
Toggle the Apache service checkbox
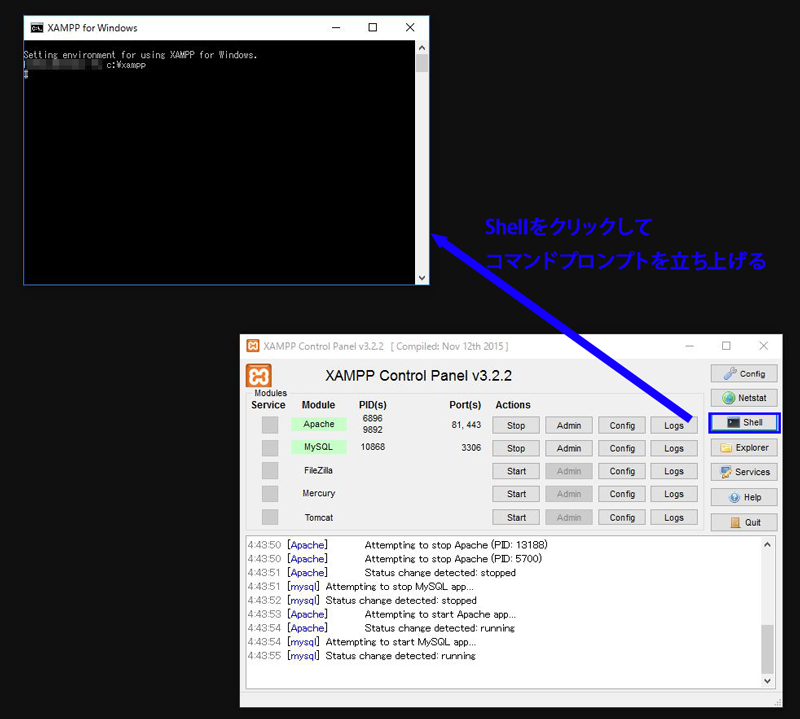[270, 425]
